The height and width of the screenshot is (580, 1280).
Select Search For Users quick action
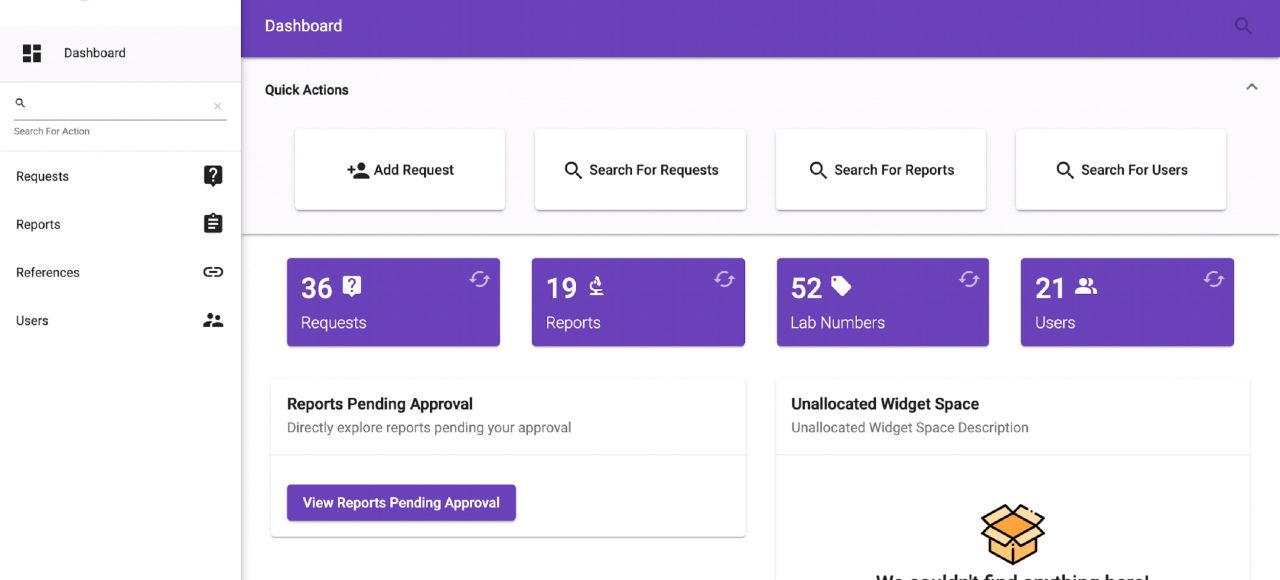point(1121,170)
